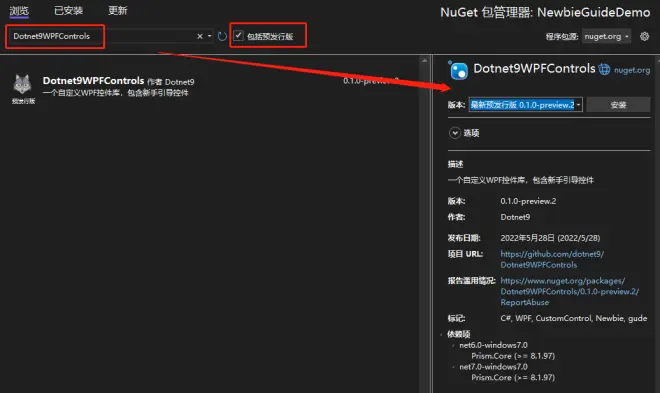Select the wolf package thumbnail in results

(22, 85)
